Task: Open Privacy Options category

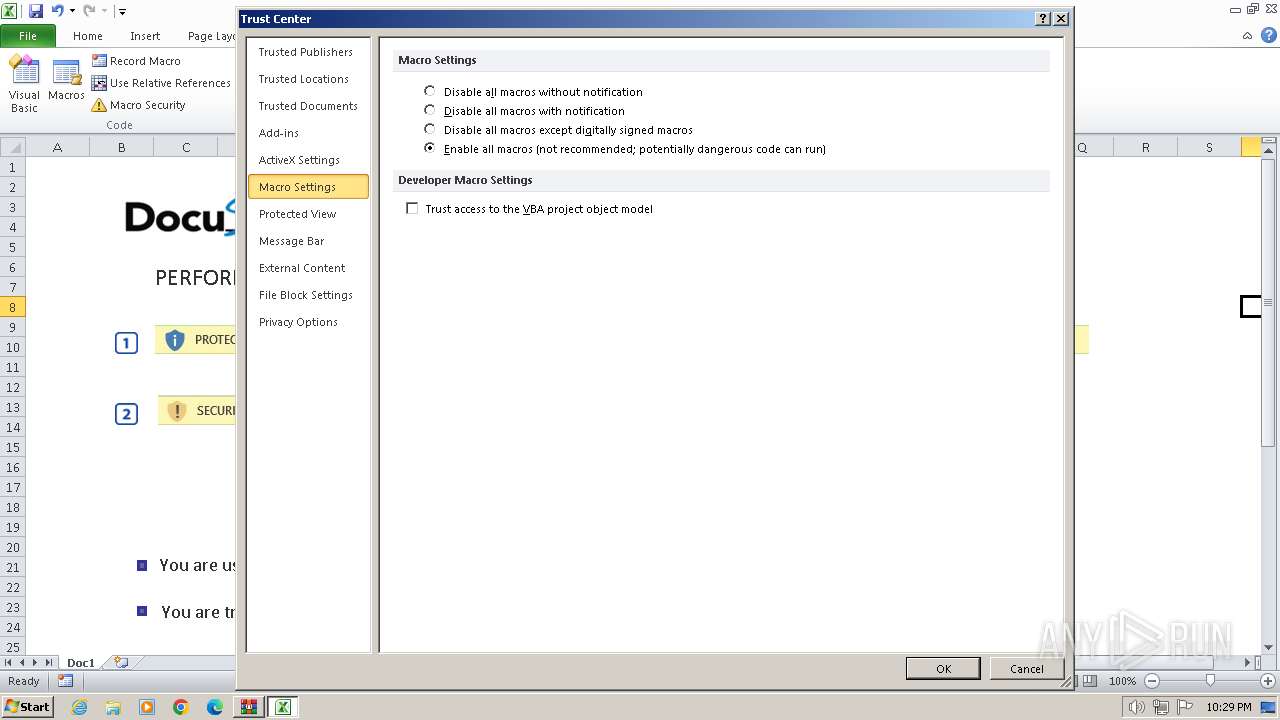Action: coord(308,322)
